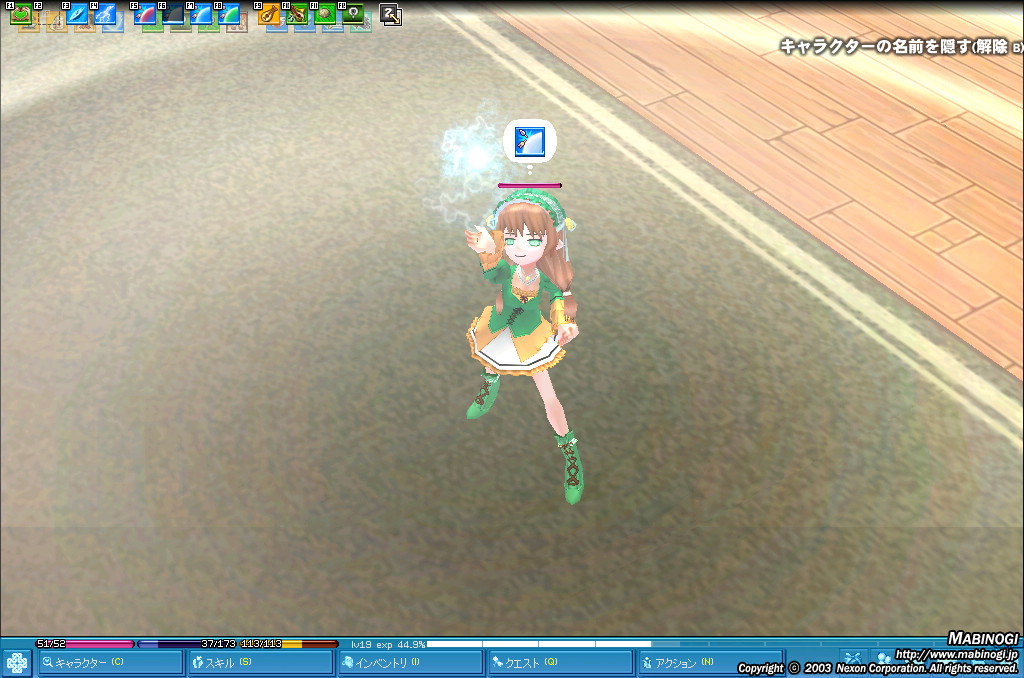The image size is (1024, 678).
Task: Select the F7 blue ranged skill
Action: 201,13
